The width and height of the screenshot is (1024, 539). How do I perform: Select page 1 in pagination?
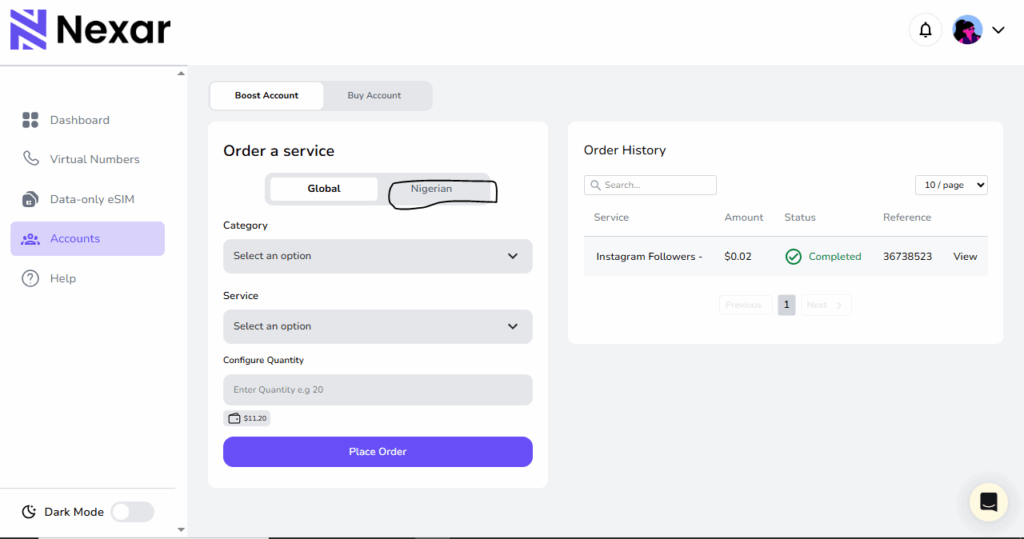[x=786, y=305]
